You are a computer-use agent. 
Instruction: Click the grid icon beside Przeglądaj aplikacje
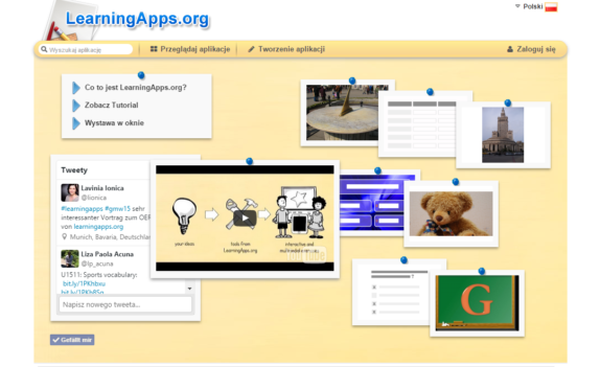click(153, 49)
